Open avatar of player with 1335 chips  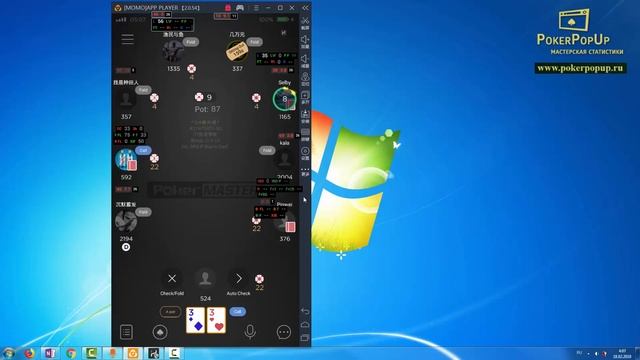(x=173, y=51)
